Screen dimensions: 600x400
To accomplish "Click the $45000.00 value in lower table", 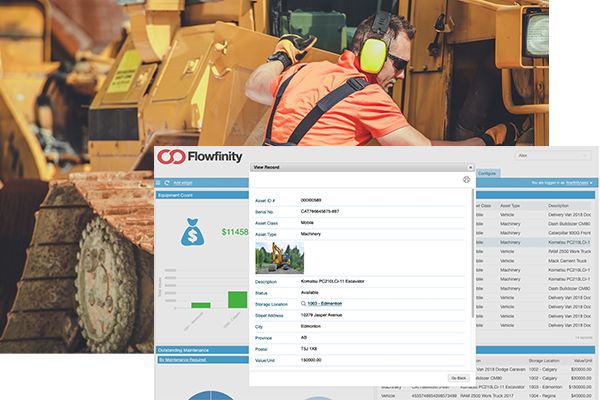I will [581, 396].
